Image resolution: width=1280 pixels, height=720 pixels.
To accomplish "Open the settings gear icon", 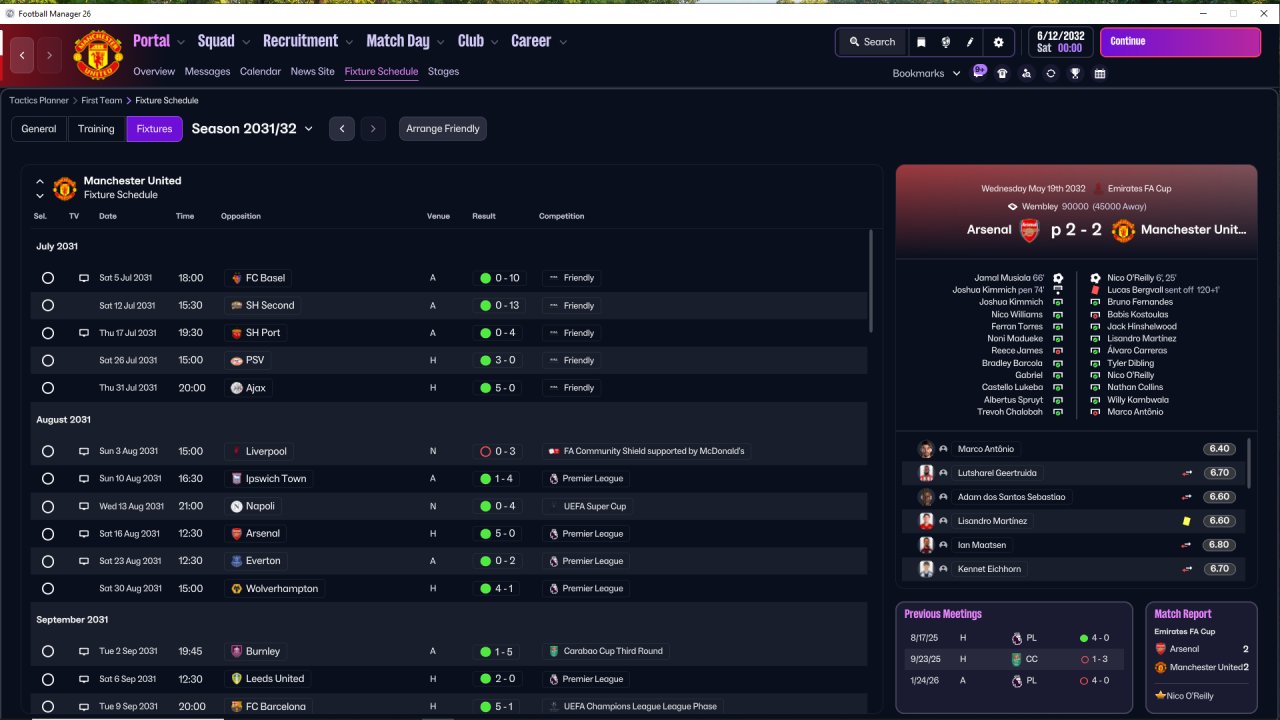I will tap(998, 42).
